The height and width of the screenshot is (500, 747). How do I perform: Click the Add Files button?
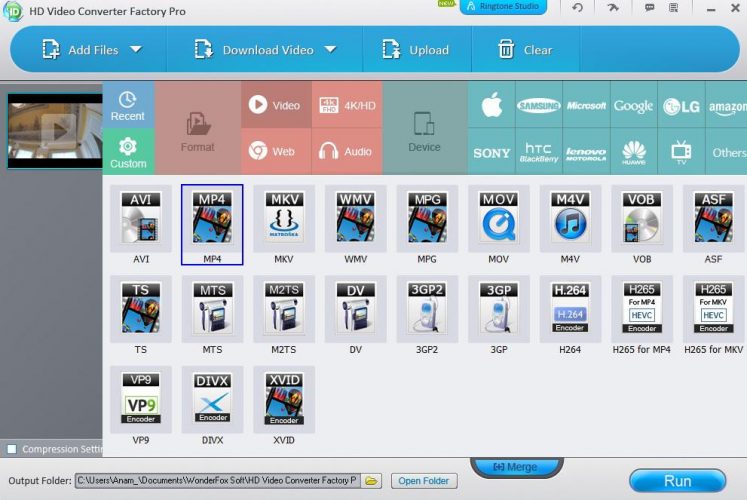coord(80,50)
